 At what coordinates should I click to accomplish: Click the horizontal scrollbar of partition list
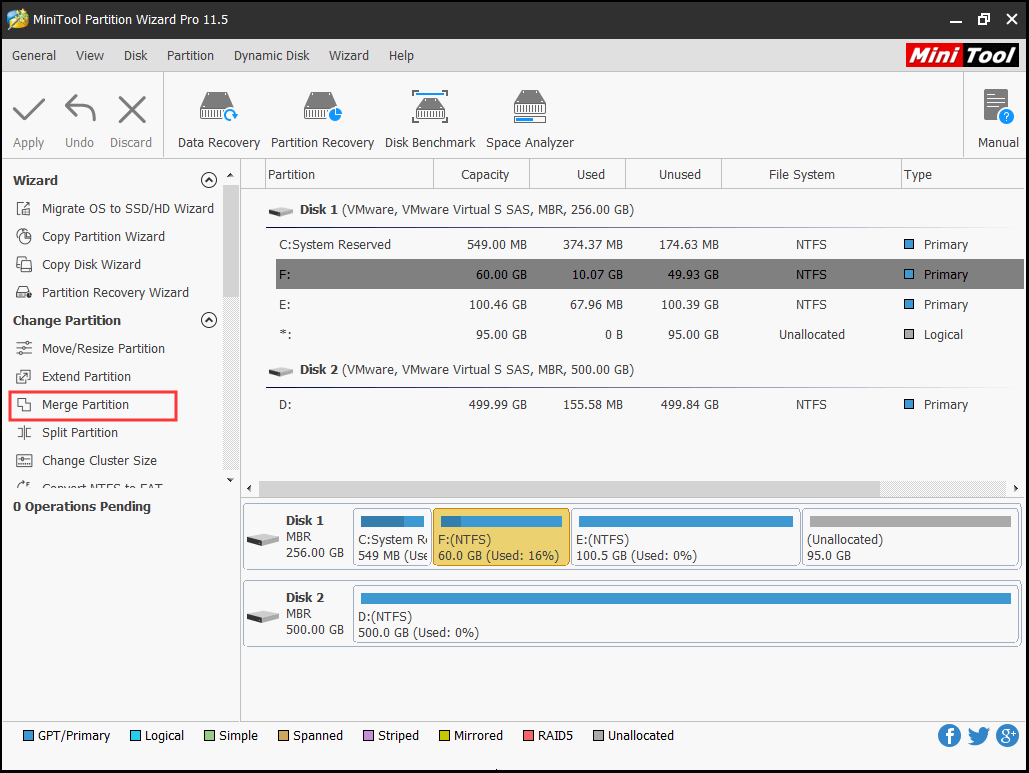pos(569,488)
